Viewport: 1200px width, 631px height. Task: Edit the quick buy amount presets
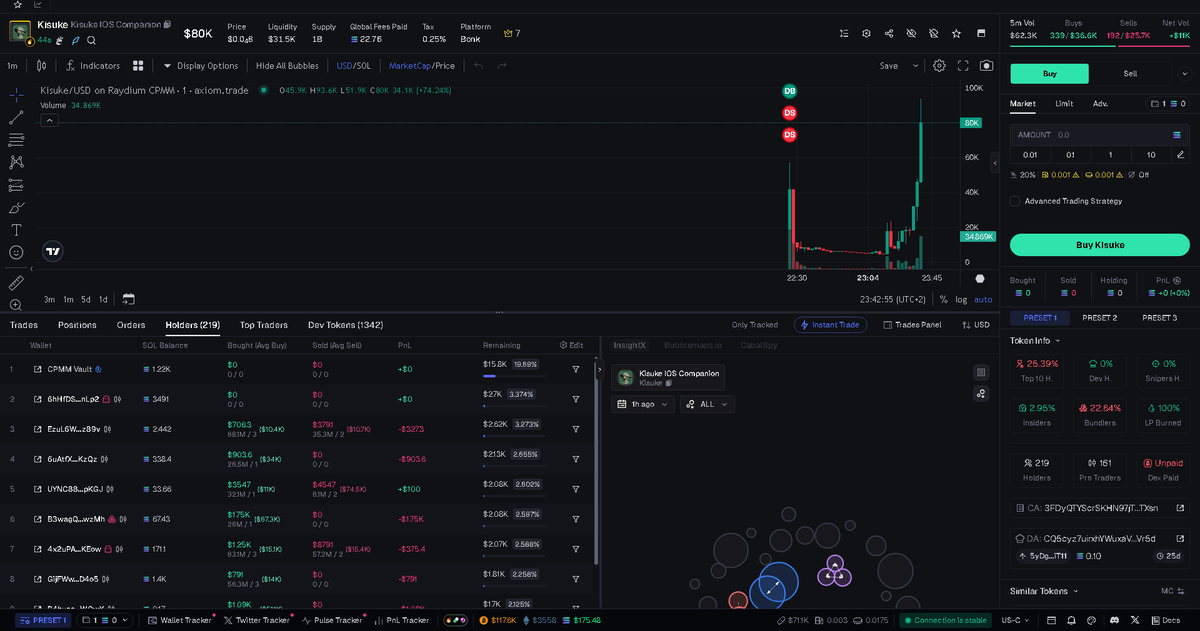point(1180,154)
